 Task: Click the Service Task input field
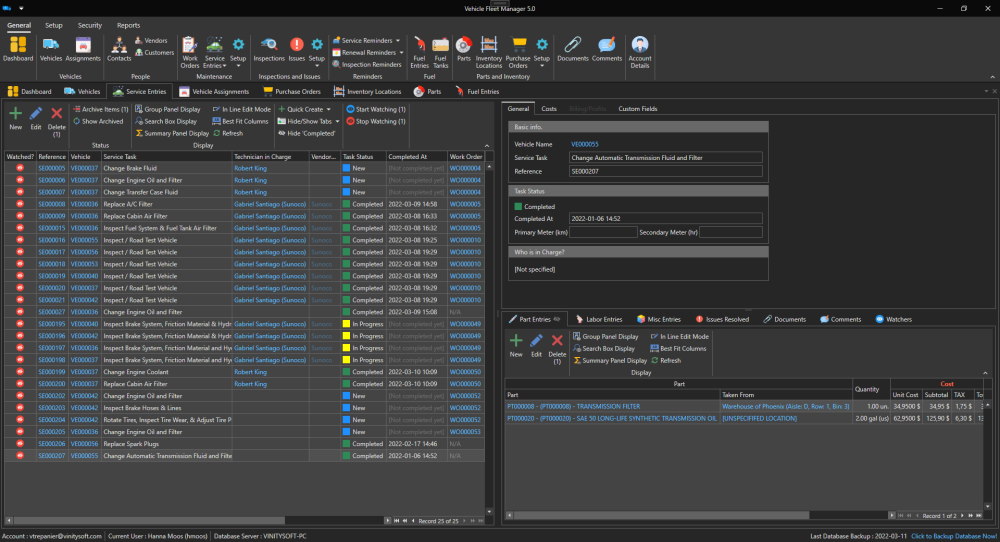pos(665,157)
